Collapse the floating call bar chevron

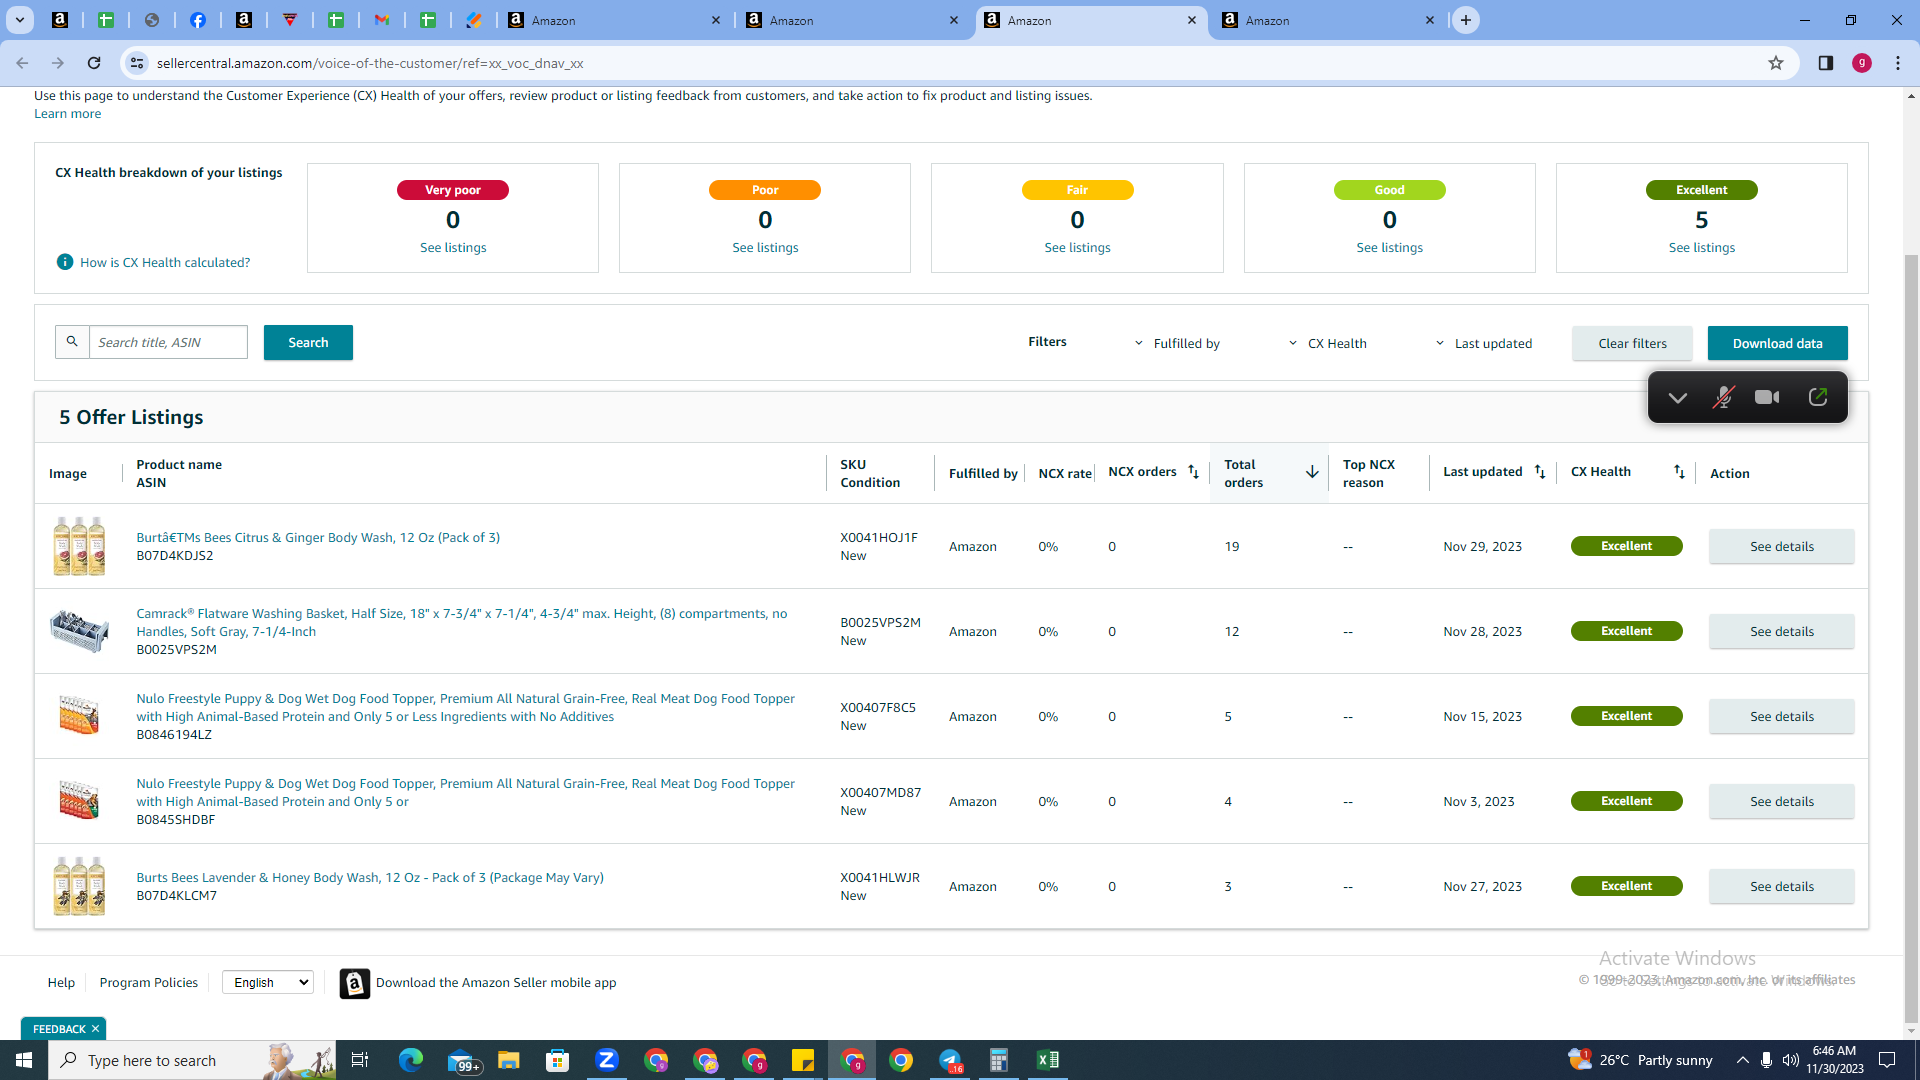coord(1678,398)
